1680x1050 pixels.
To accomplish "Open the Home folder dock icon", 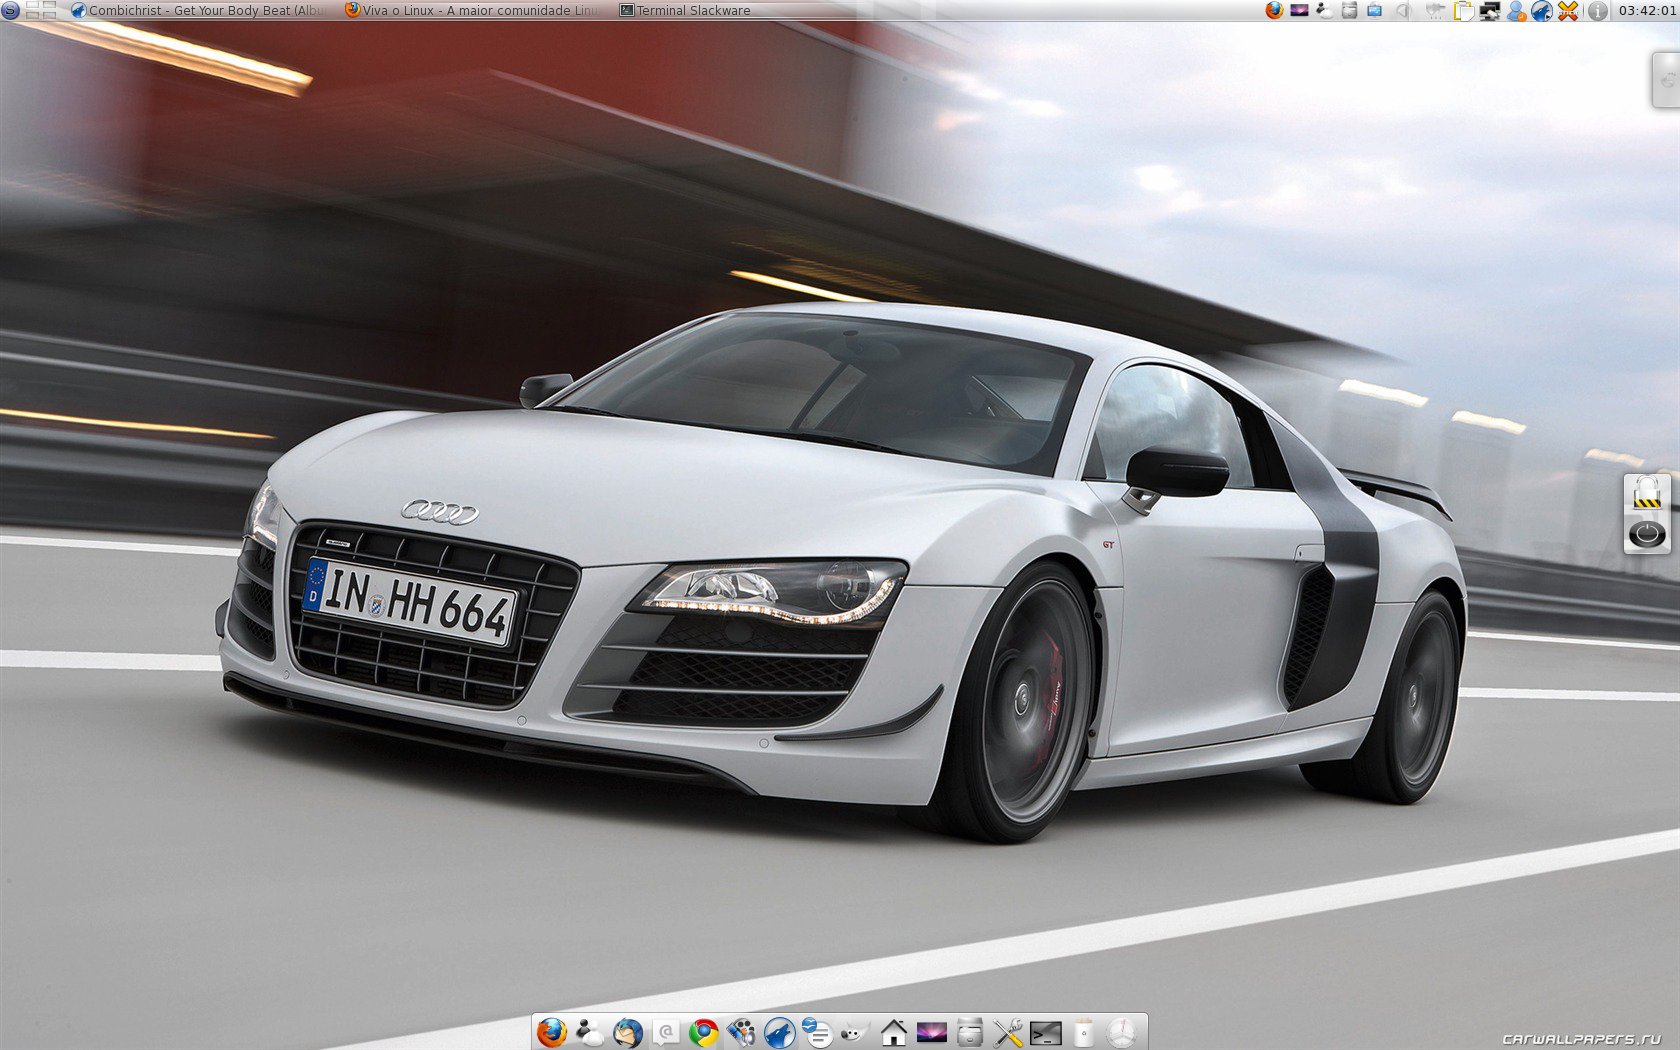I will (893, 1032).
